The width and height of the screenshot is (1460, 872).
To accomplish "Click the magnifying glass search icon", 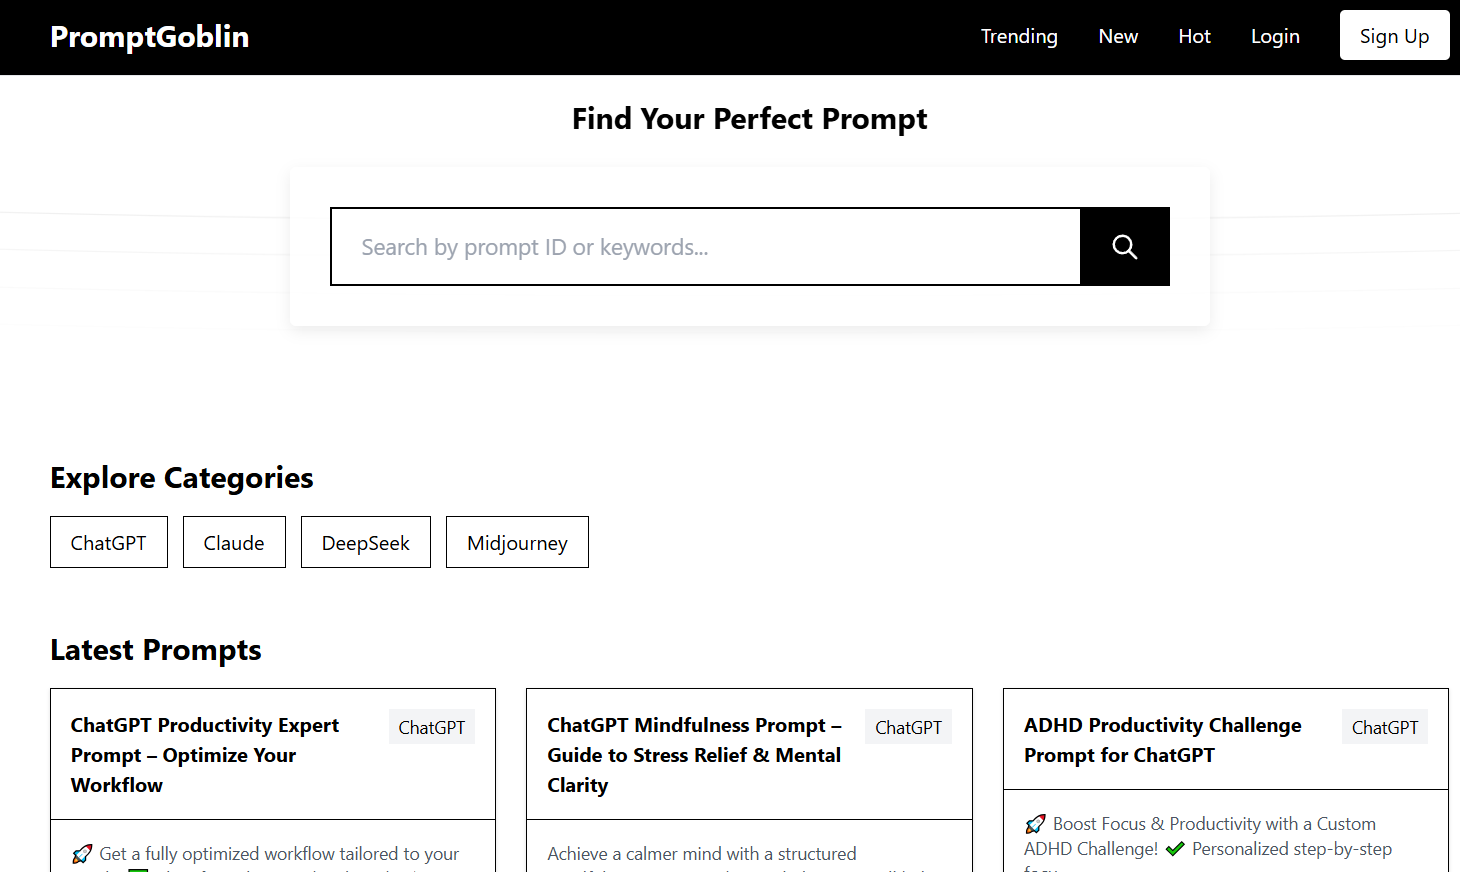I will click(x=1124, y=247).
